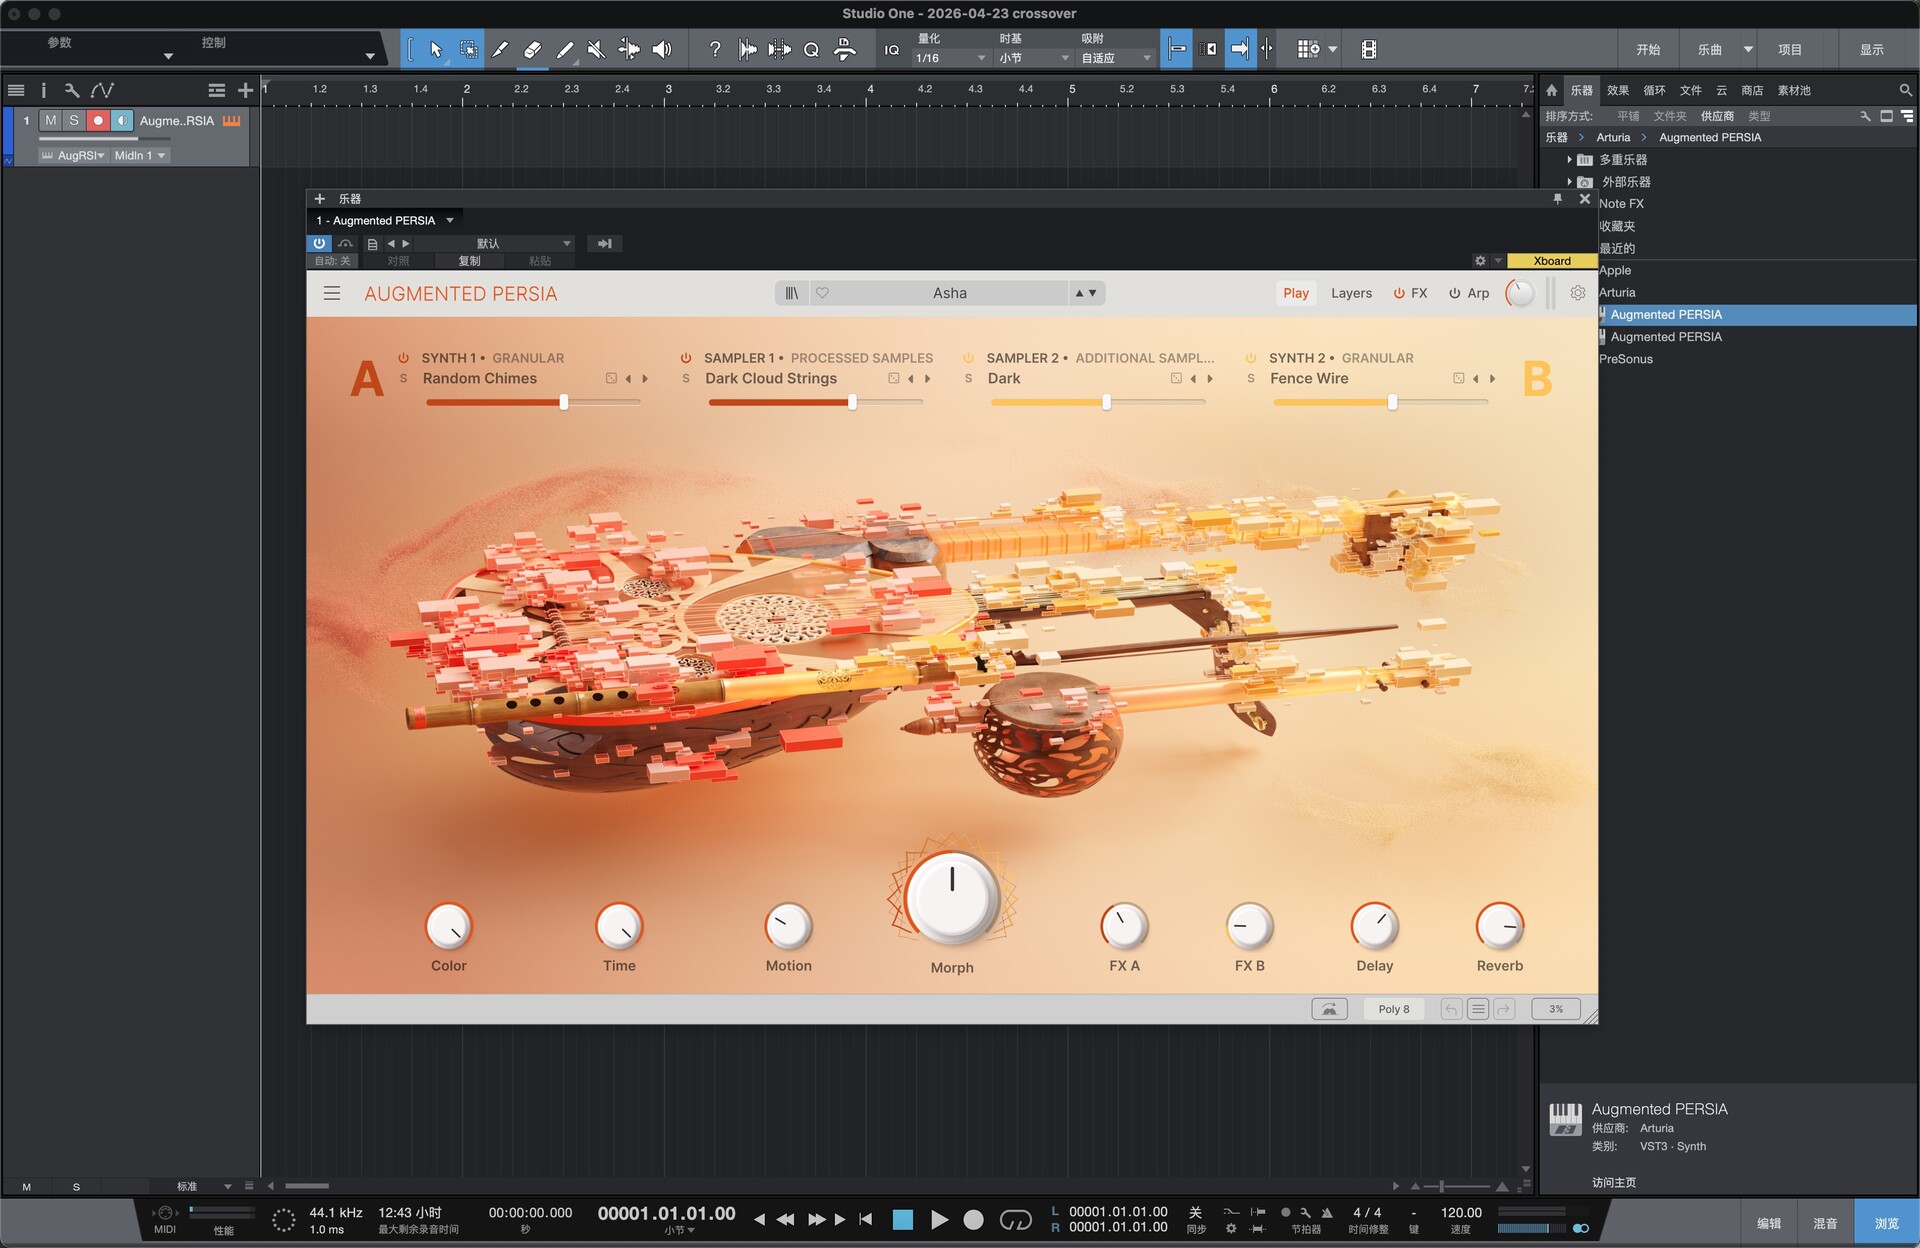Image resolution: width=1920 pixels, height=1248 pixels.
Task: Switch to the Effects browser tab
Action: point(1618,90)
